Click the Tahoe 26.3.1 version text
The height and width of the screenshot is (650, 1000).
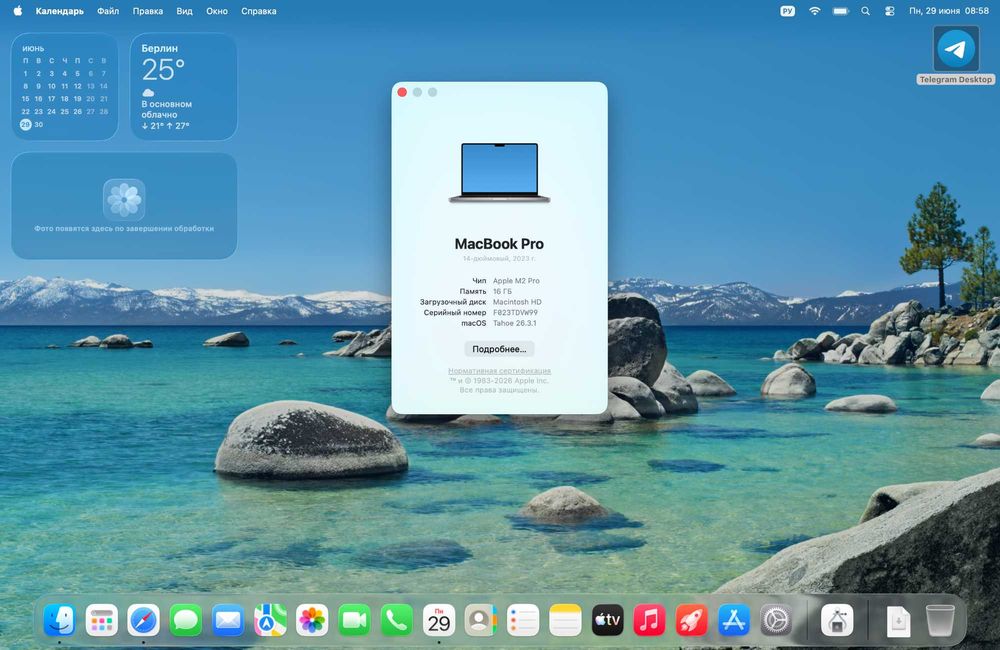[515, 323]
